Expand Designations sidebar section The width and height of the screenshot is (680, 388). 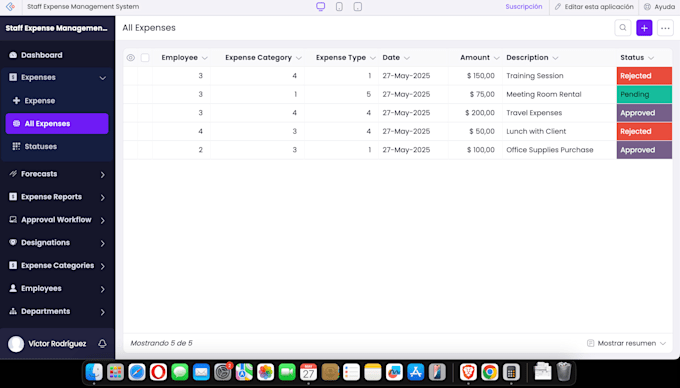point(102,243)
